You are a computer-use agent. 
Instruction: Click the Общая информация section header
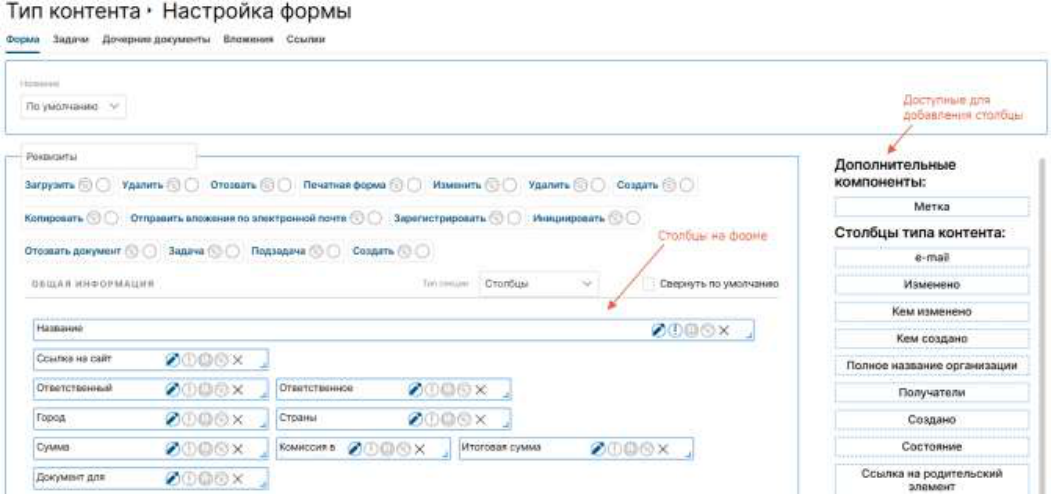click(x=92, y=284)
